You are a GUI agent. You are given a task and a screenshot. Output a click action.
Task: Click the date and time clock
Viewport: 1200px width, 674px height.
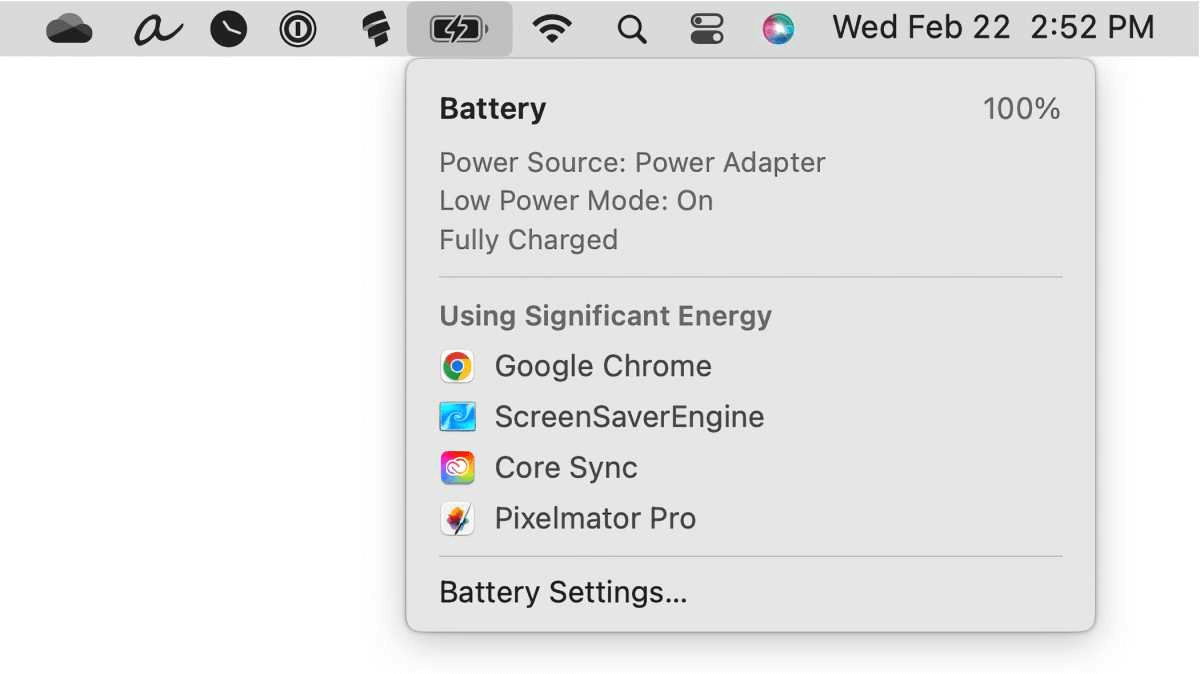click(x=993, y=27)
